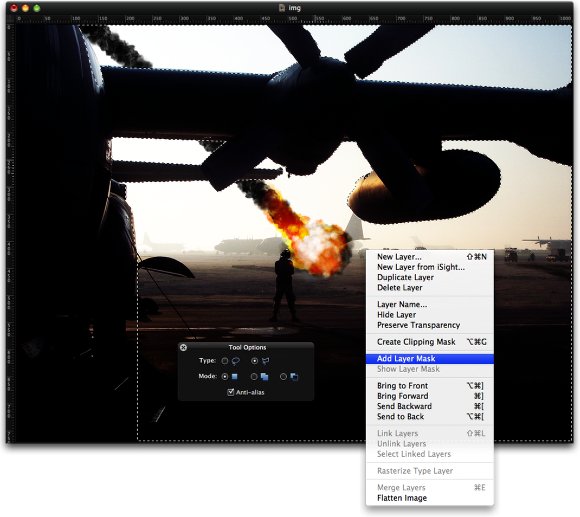Viewport: 580px width, 517px height.
Task: Close the Tool Options panel
Action: [x=183, y=347]
